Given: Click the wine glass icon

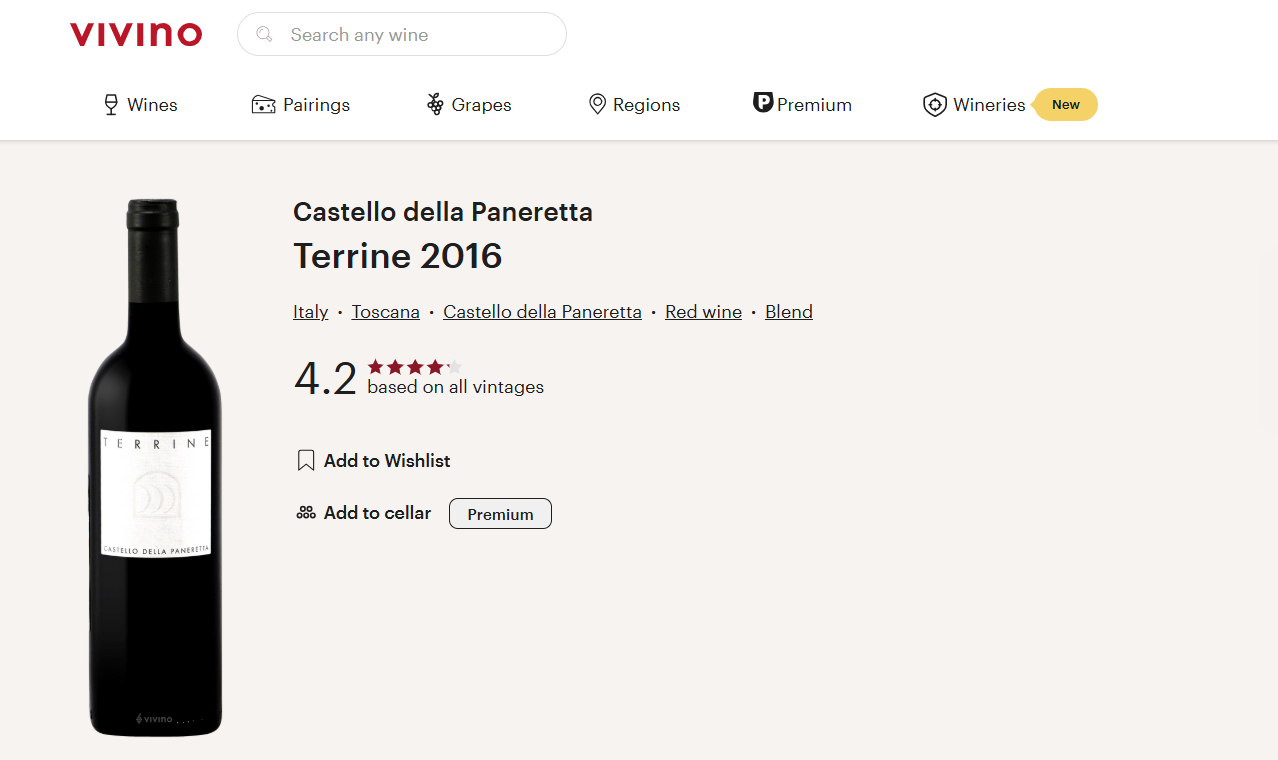Looking at the screenshot, I should pyautogui.click(x=111, y=105).
